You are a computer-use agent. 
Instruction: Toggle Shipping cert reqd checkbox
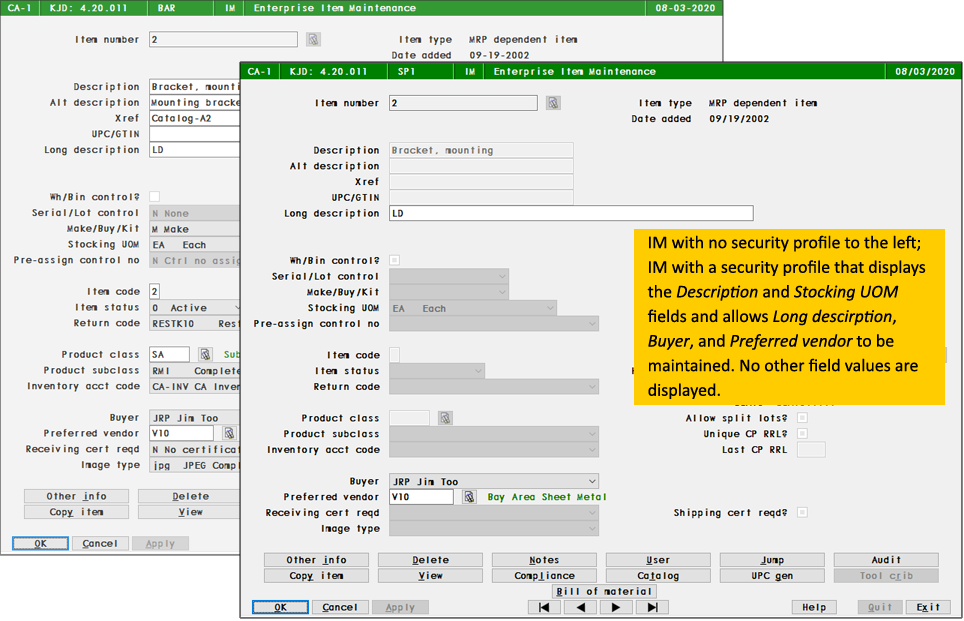802,512
